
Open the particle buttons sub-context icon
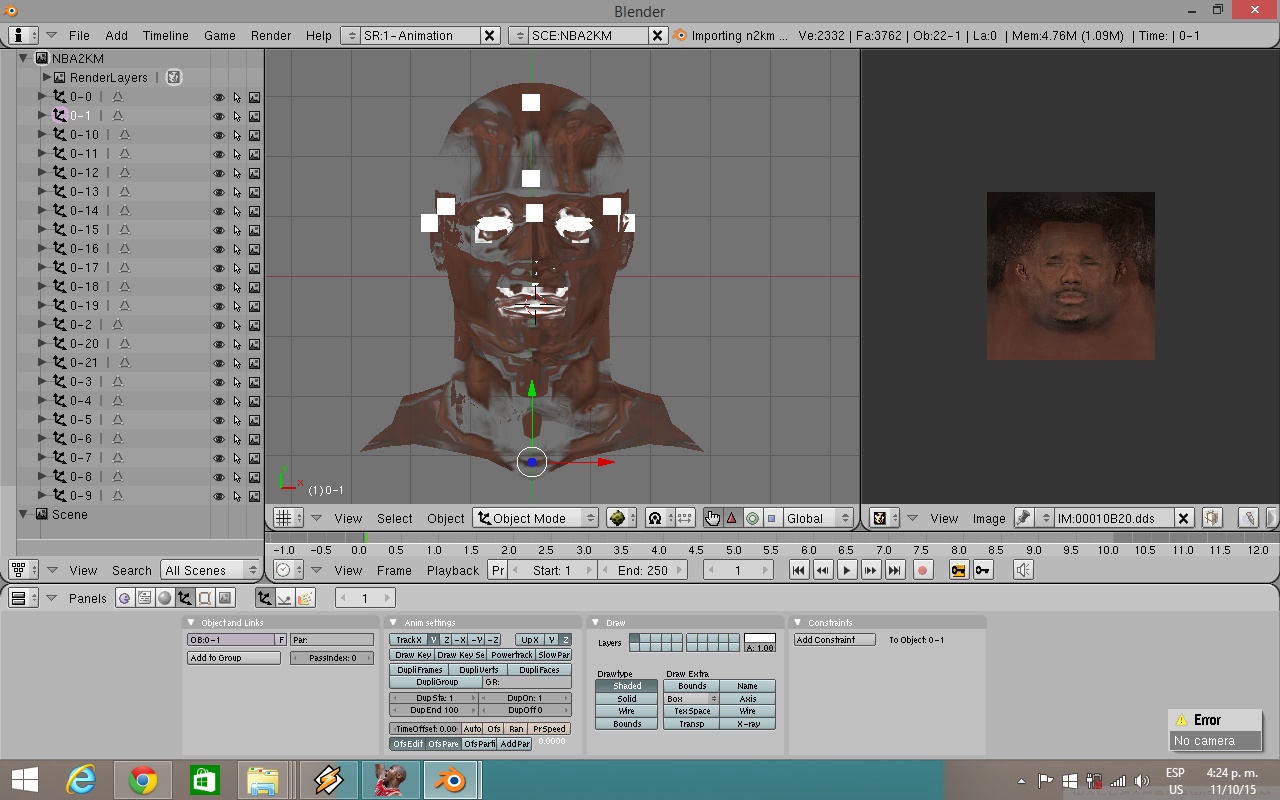click(x=305, y=598)
